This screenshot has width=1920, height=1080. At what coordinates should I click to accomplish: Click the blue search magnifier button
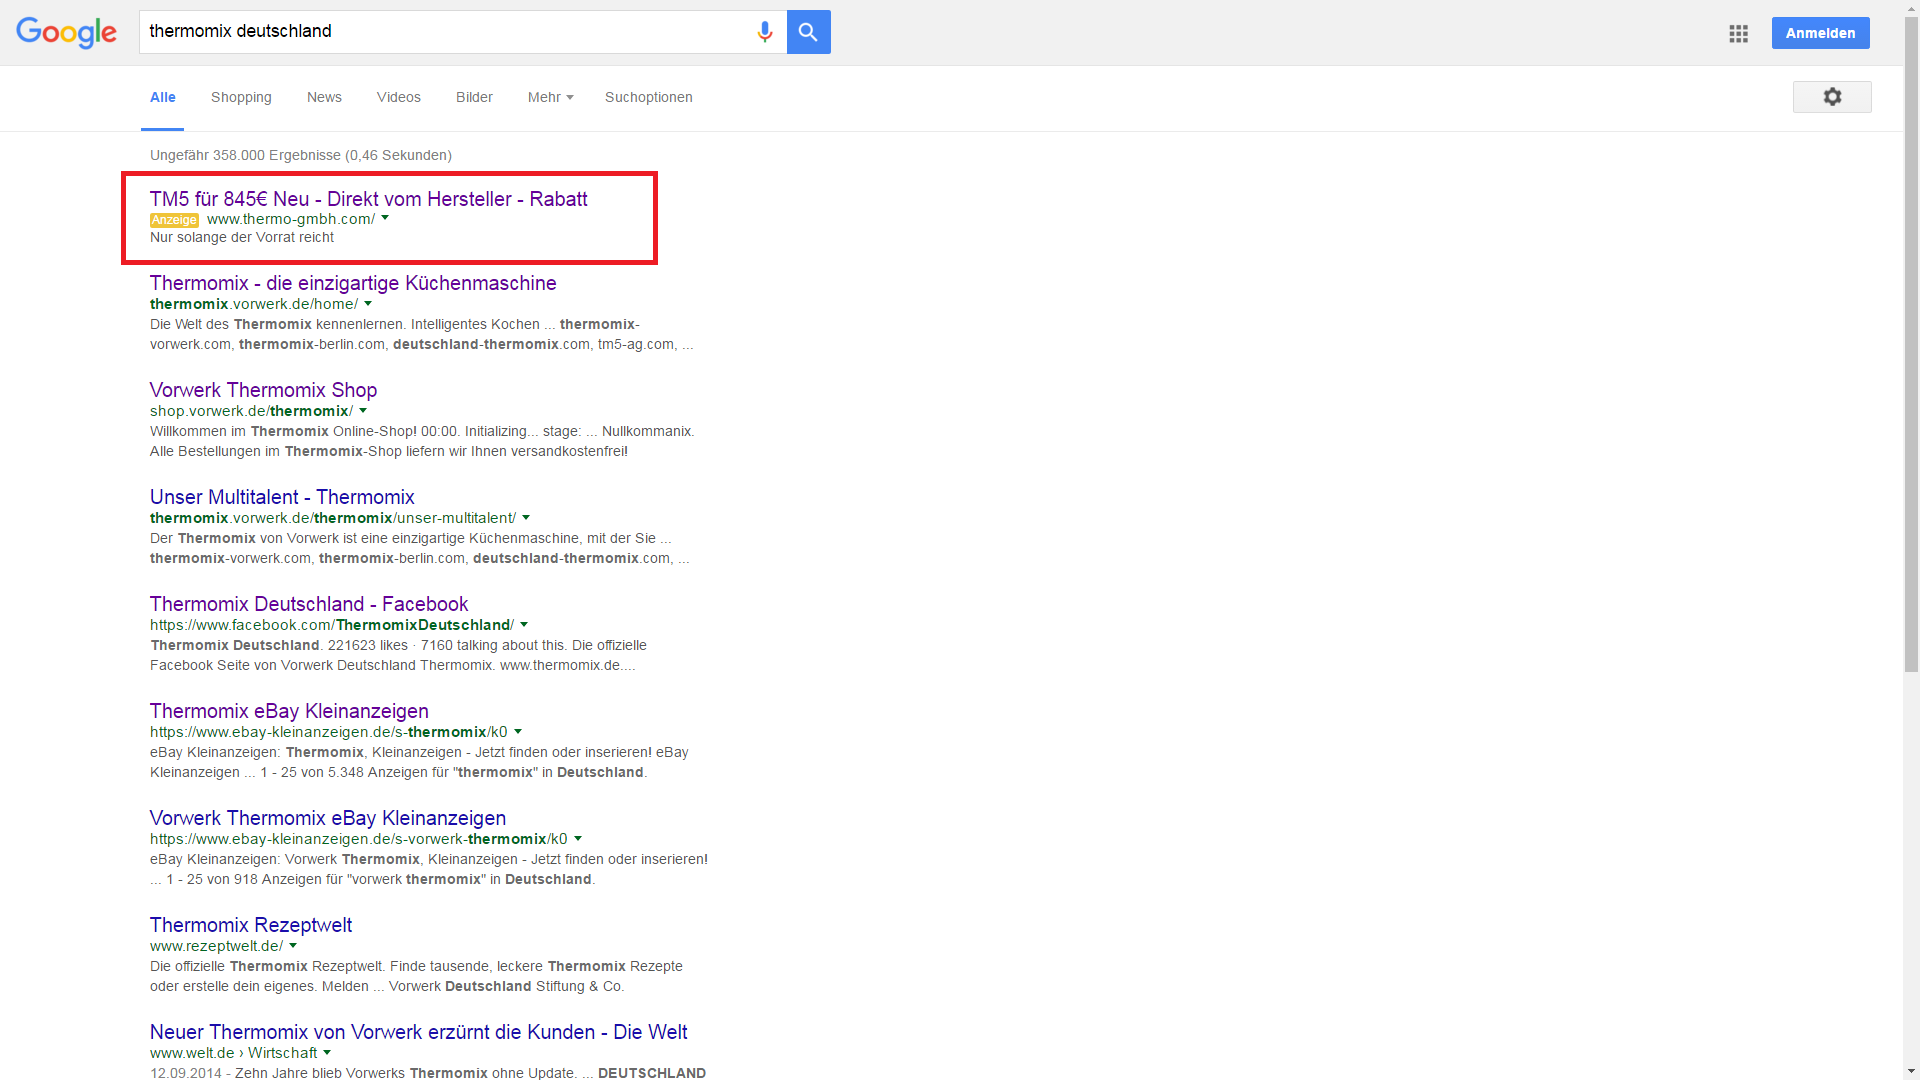pyautogui.click(x=808, y=32)
